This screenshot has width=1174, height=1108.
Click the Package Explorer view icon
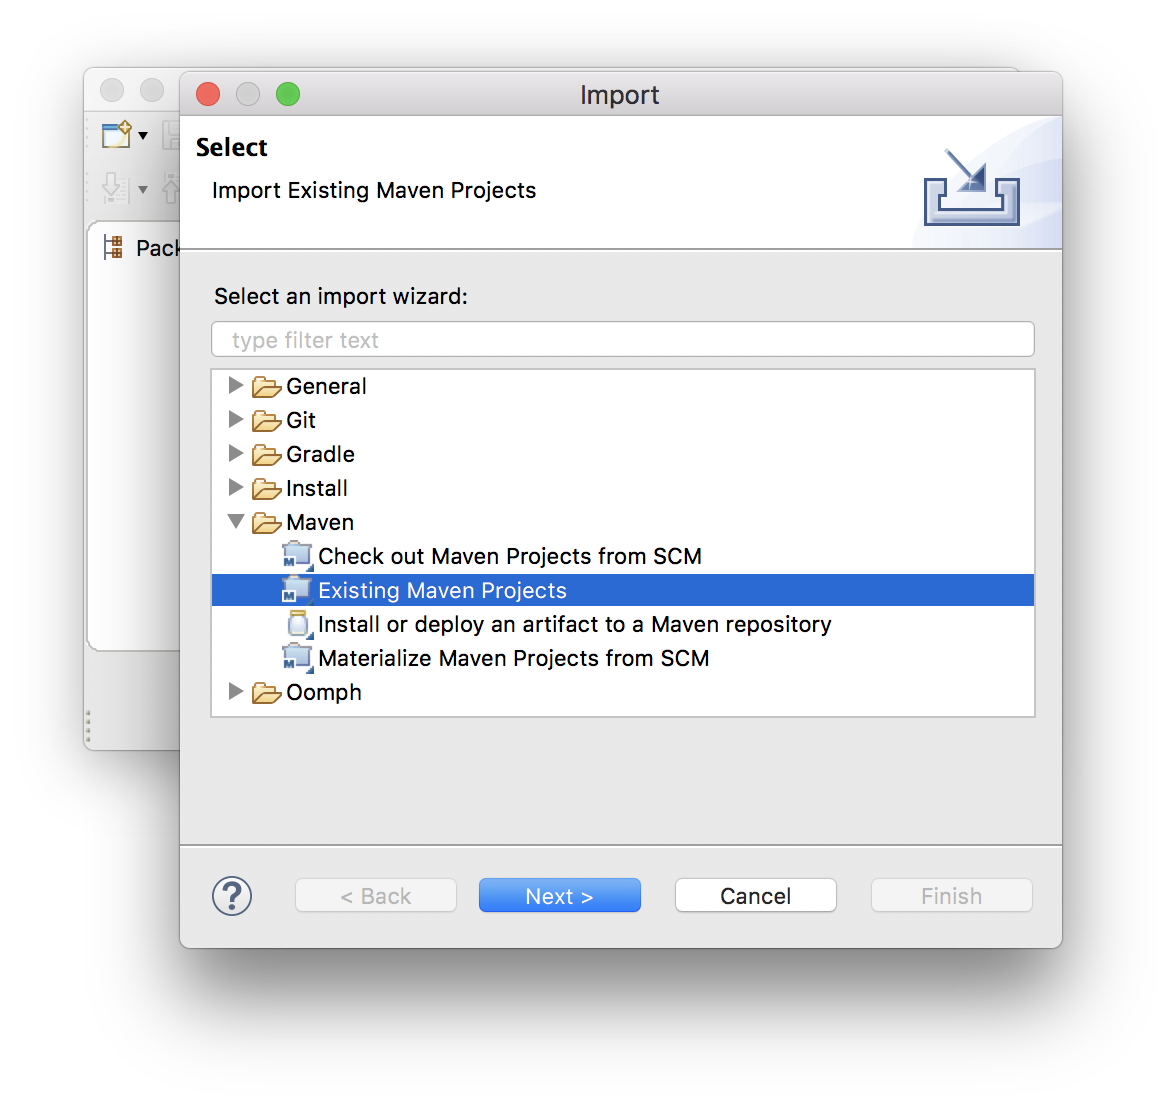(113, 247)
